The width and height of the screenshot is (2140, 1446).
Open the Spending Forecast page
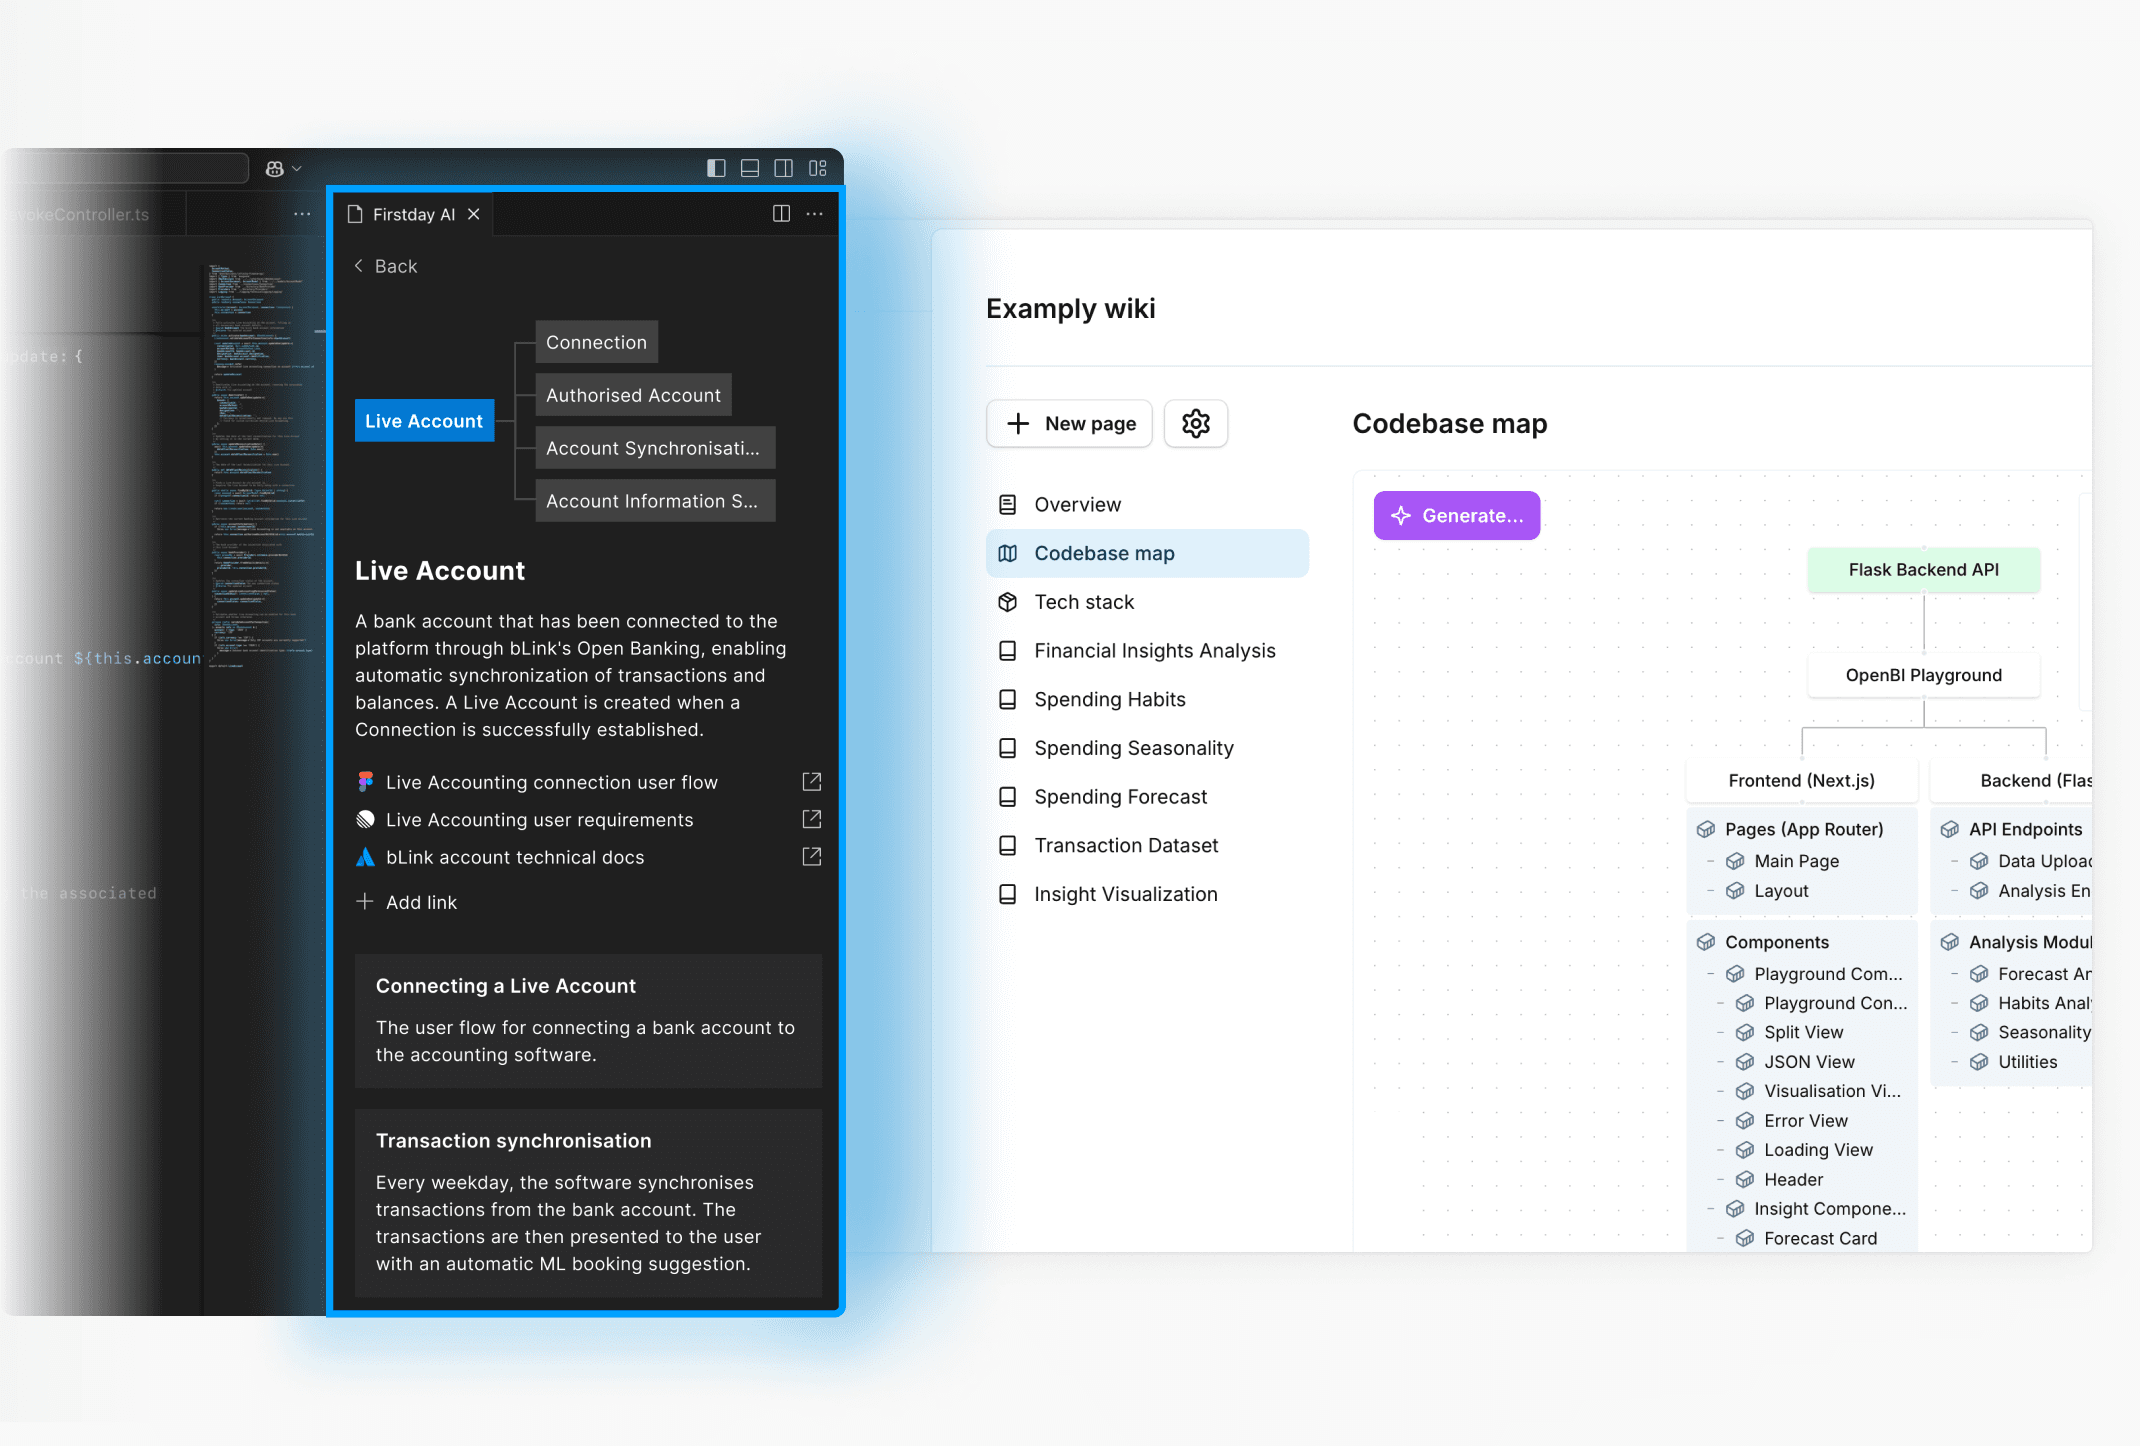(x=1120, y=797)
